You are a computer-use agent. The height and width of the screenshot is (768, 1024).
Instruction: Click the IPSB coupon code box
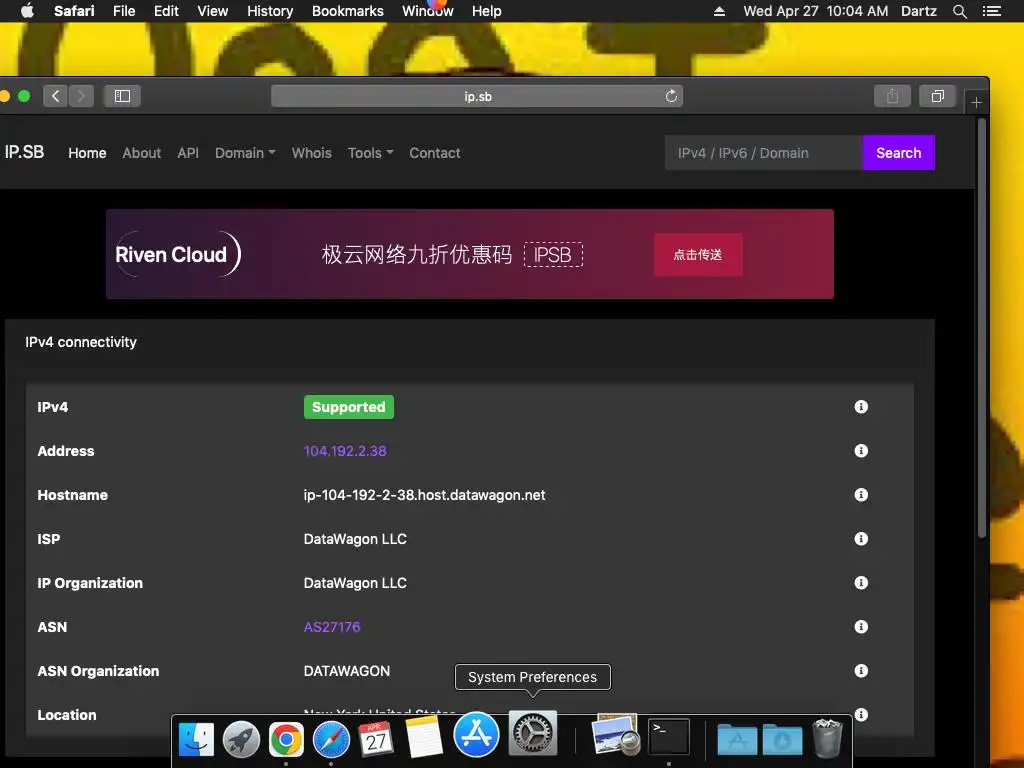(x=553, y=255)
